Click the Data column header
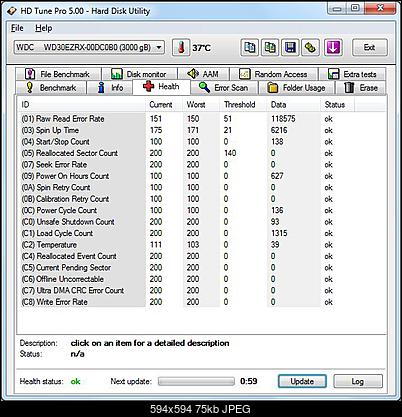The image size is (402, 417). pos(293,105)
